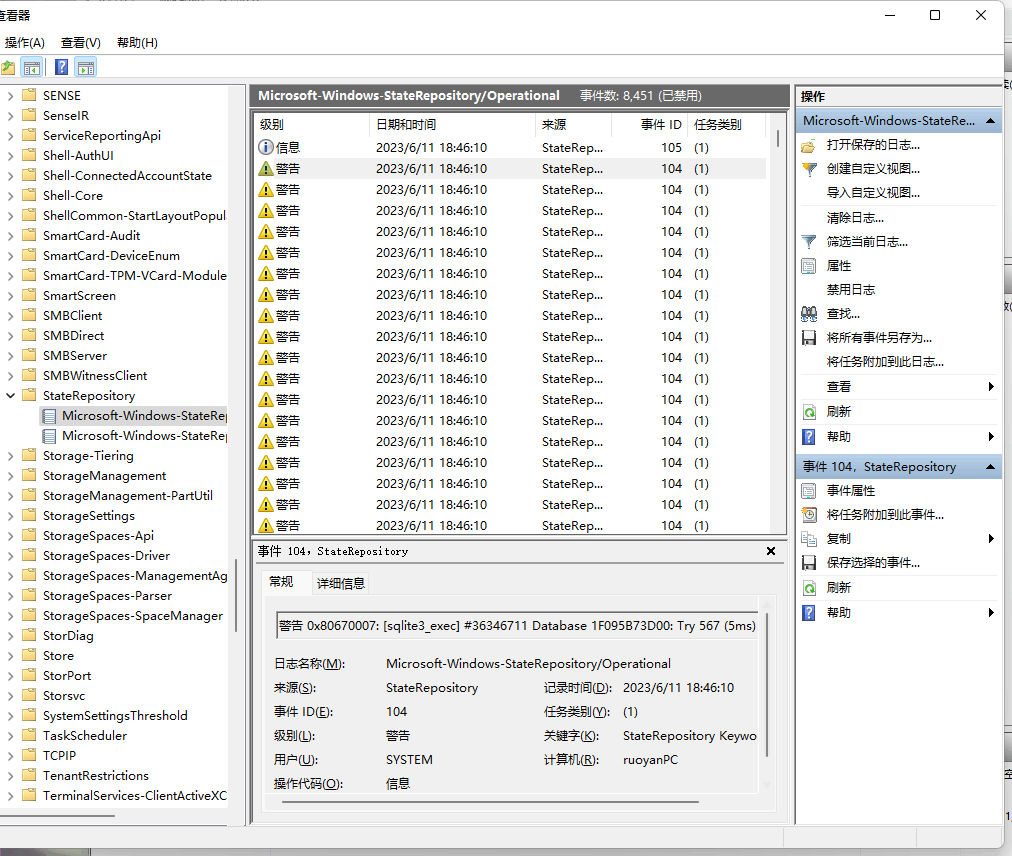Image resolution: width=1012 pixels, height=856 pixels.
Task: Click 导入自定义视图... action
Action: 873,193
